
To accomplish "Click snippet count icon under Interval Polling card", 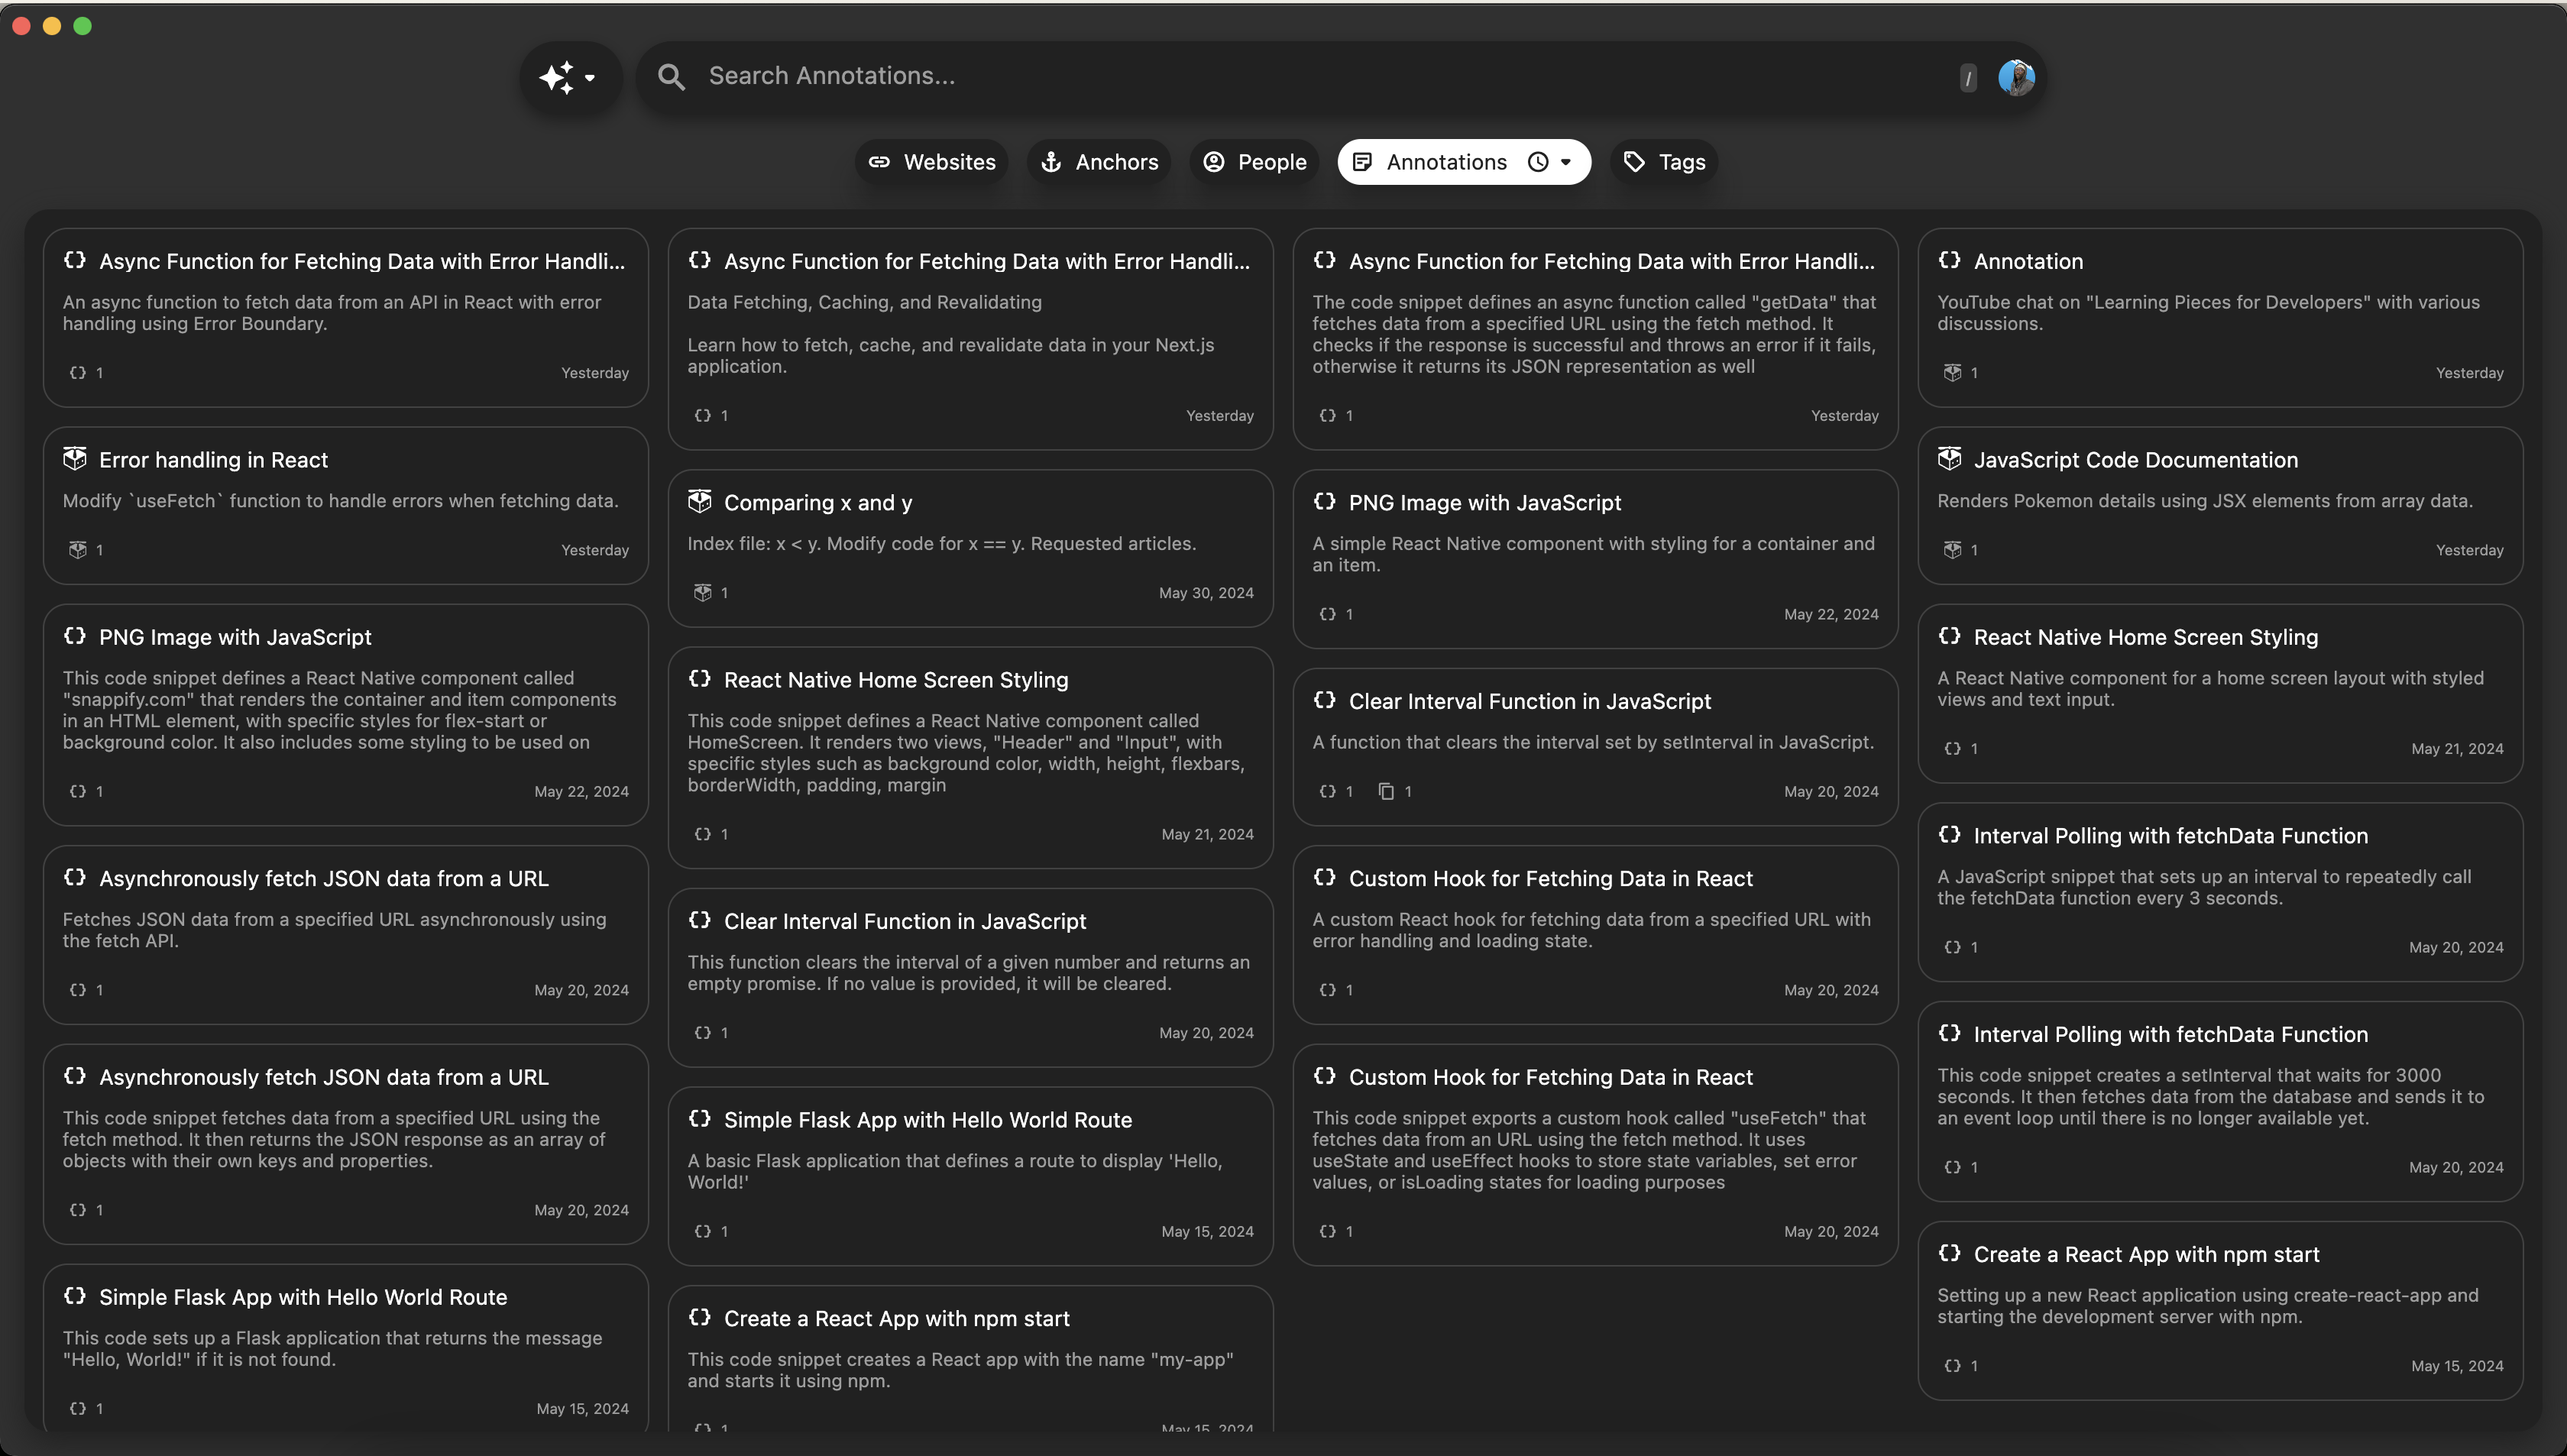I will (1952, 947).
